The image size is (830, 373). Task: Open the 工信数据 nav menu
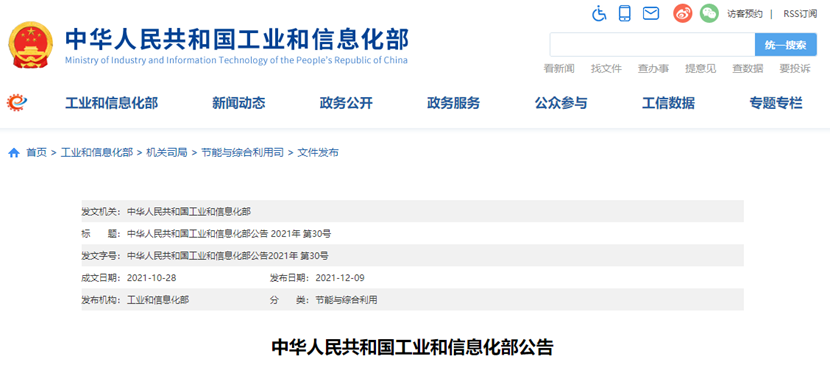coord(669,103)
